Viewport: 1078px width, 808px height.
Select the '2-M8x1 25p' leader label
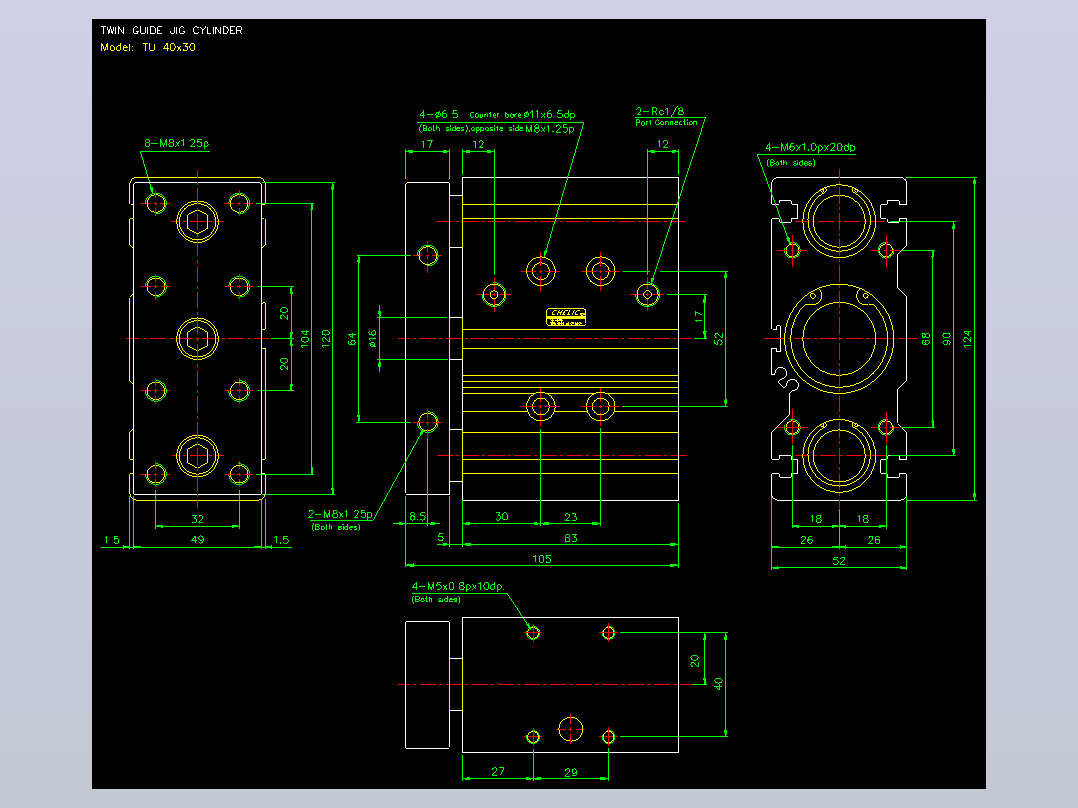click(340, 514)
